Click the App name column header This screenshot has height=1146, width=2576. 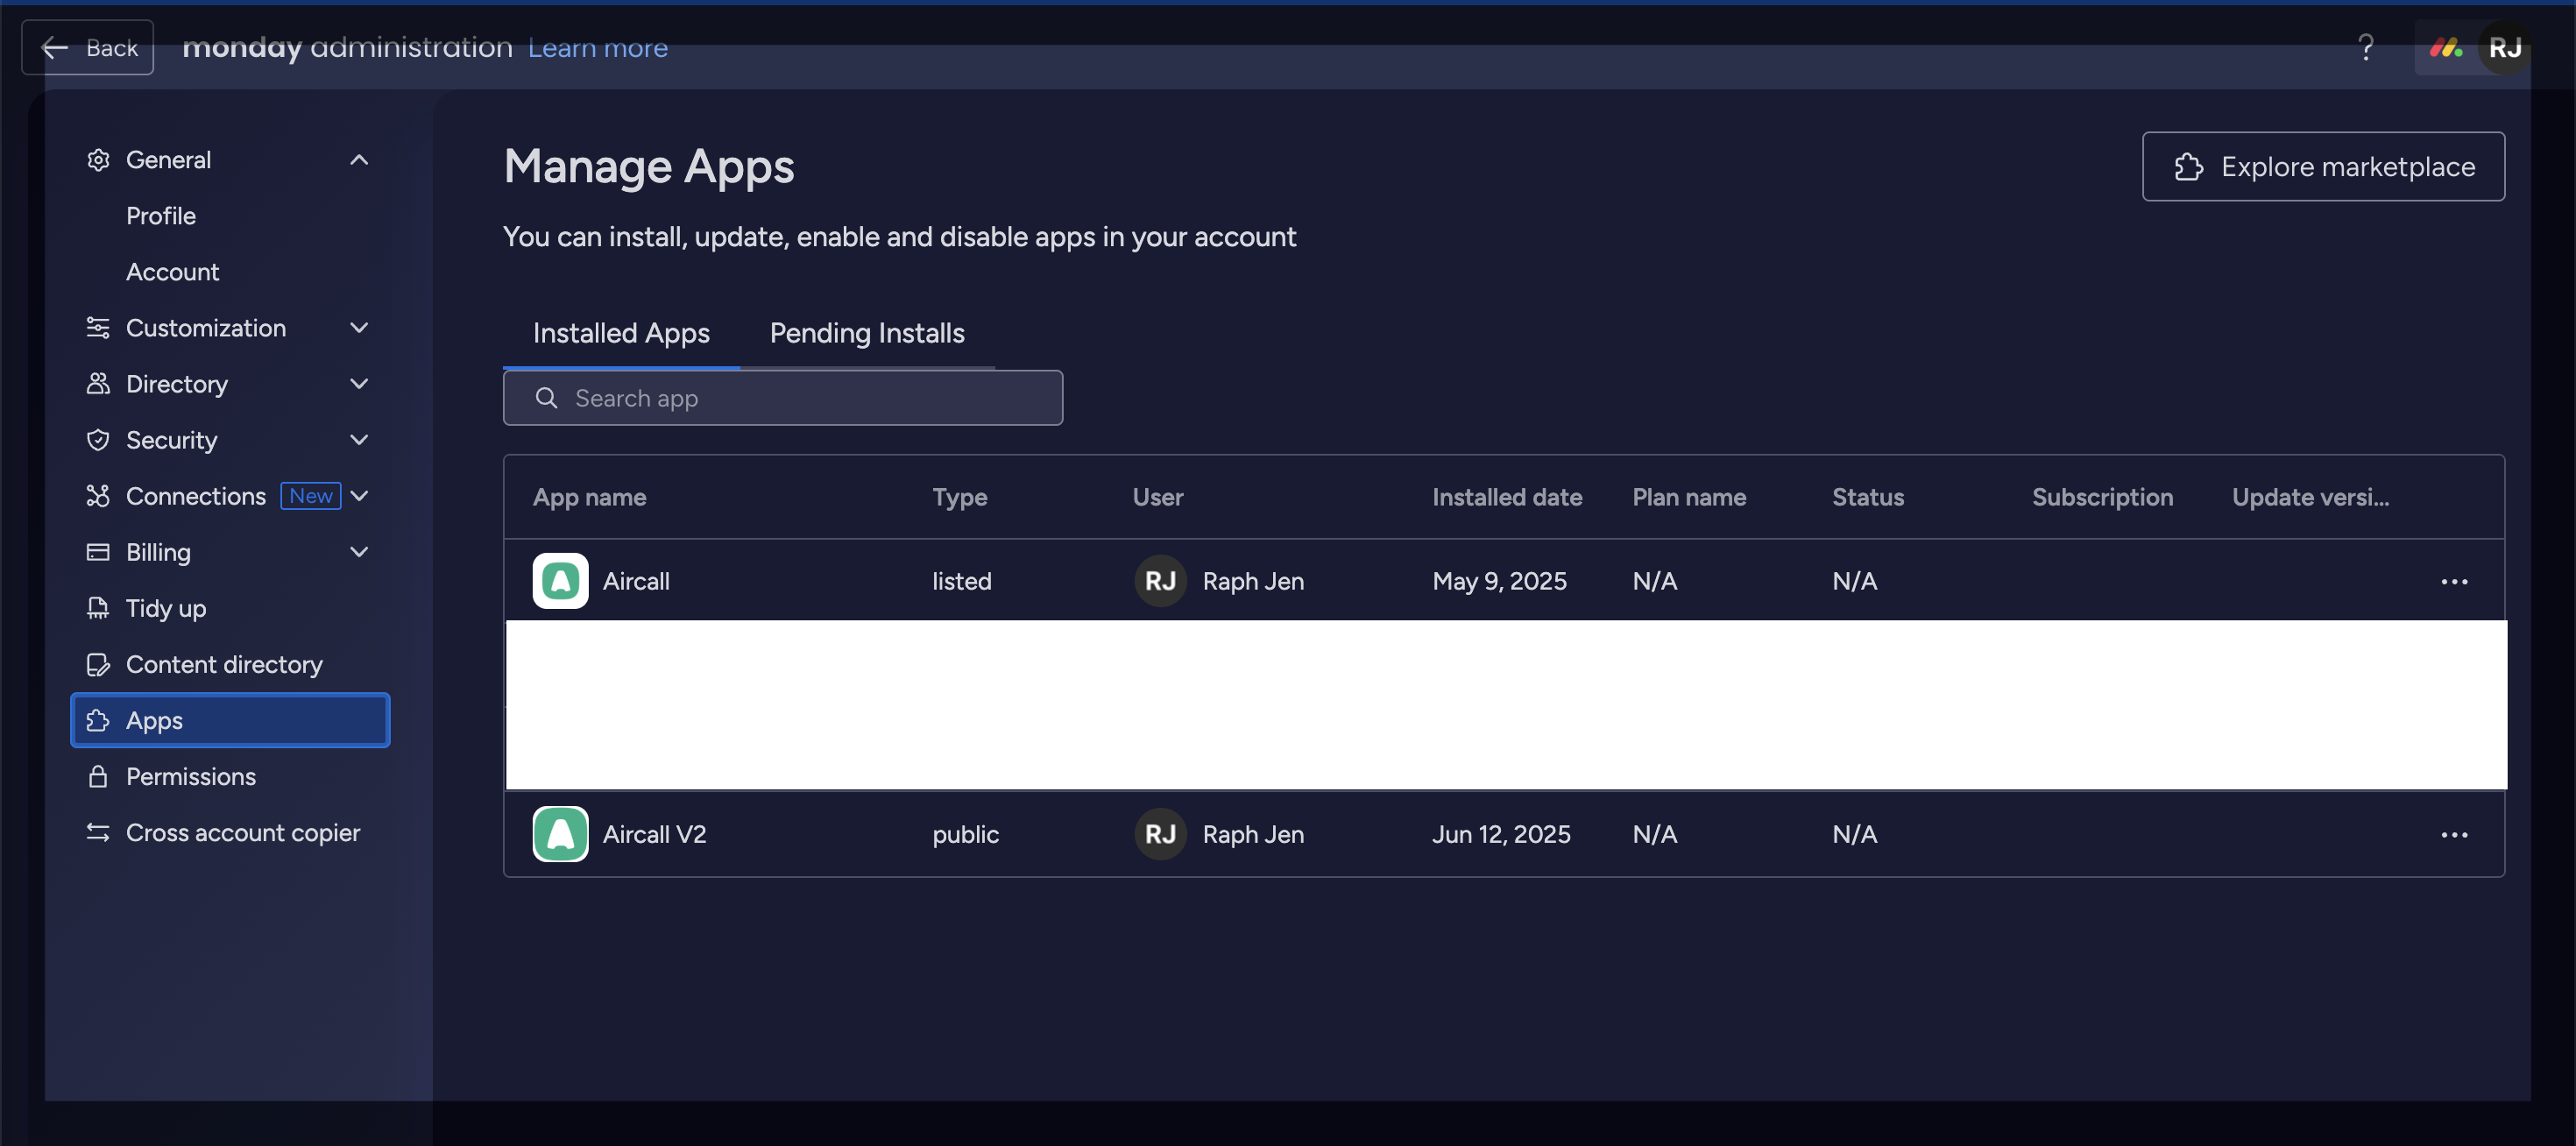(590, 497)
